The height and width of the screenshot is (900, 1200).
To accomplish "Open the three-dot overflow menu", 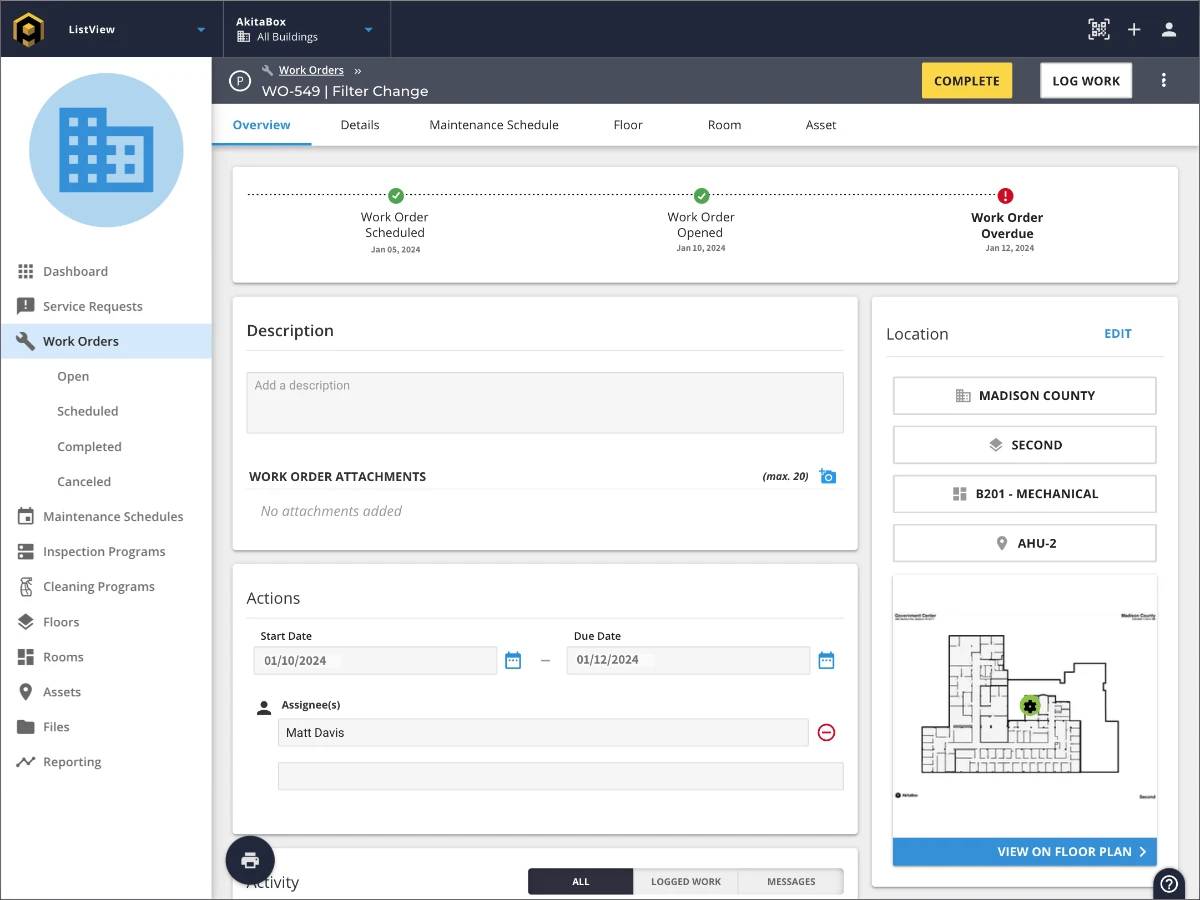I will point(1164,80).
